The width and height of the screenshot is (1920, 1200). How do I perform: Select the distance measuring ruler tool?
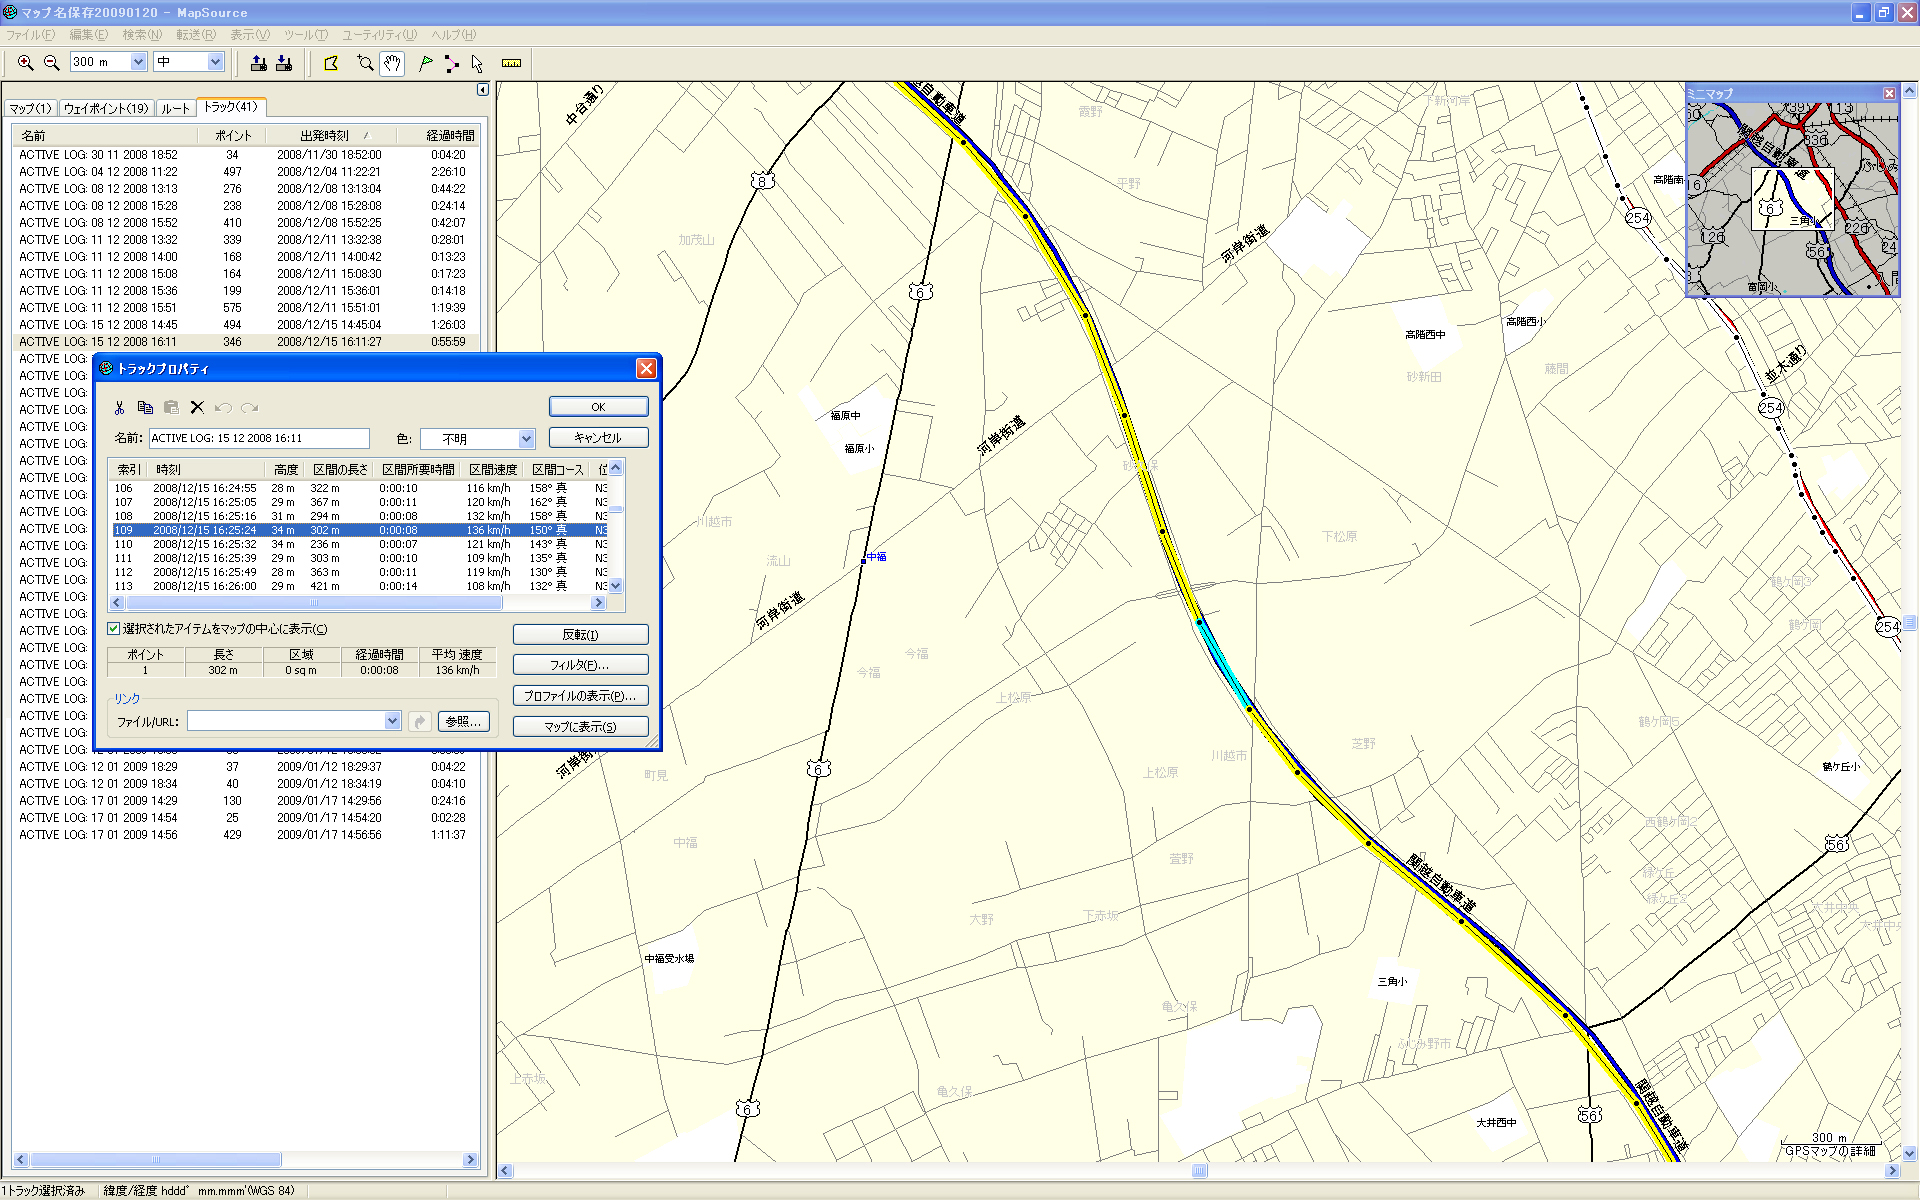click(511, 63)
